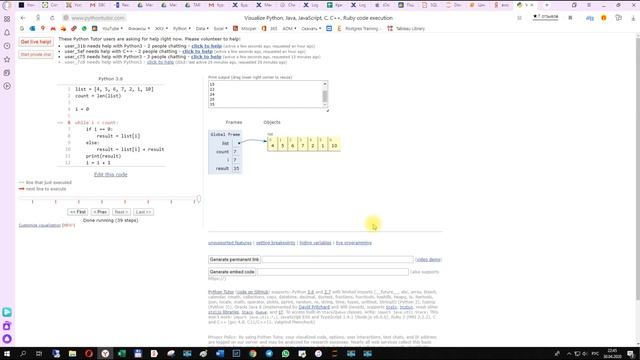Open the Gmail bookmark icon in bookmarks bar
Viewport: 640px width, 360px height.
(x=53, y=29)
